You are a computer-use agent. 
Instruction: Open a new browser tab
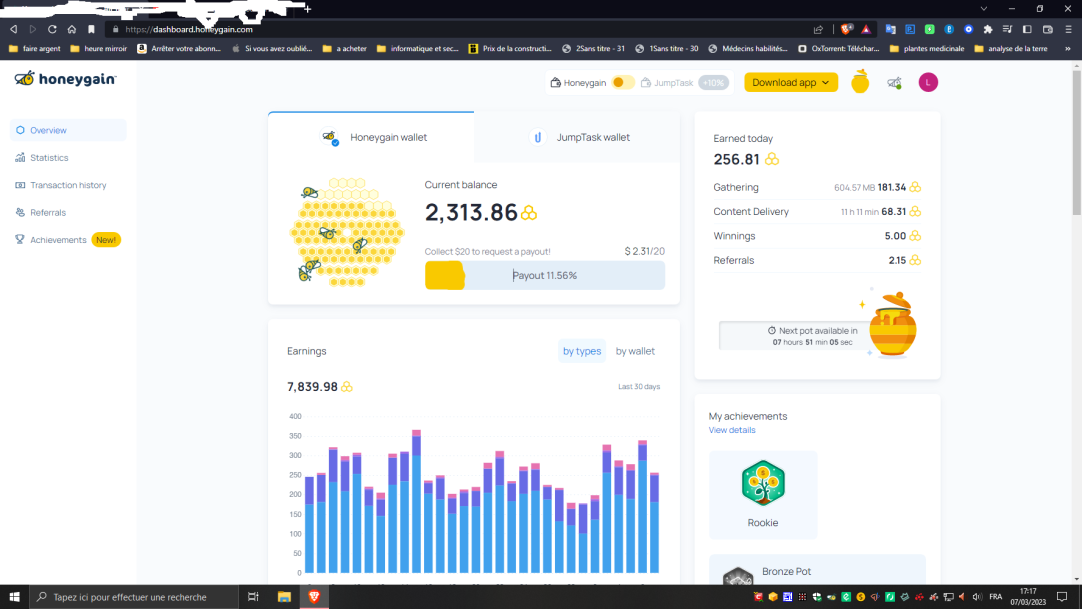[308, 9]
